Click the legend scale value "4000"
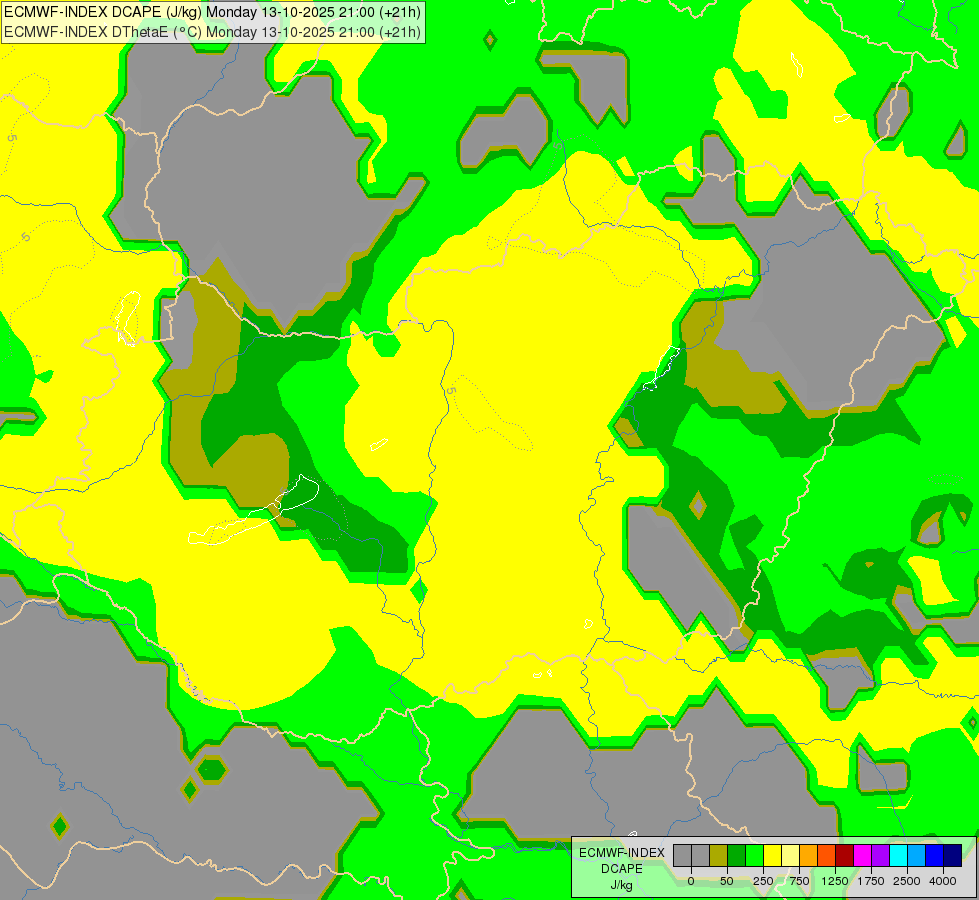The height and width of the screenshot is (900, 979). click(943, 881)
